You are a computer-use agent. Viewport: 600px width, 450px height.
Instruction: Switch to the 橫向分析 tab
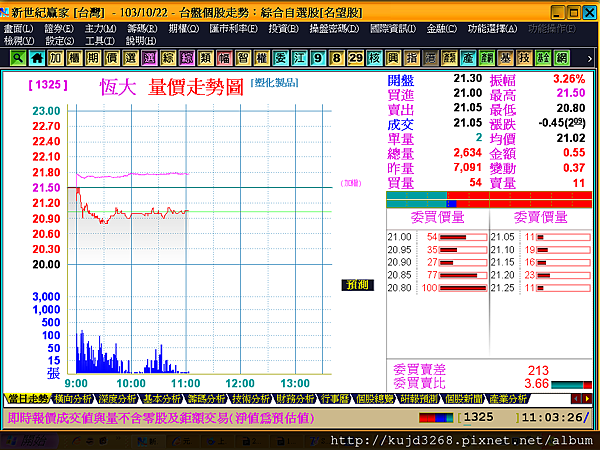(72, 399)
